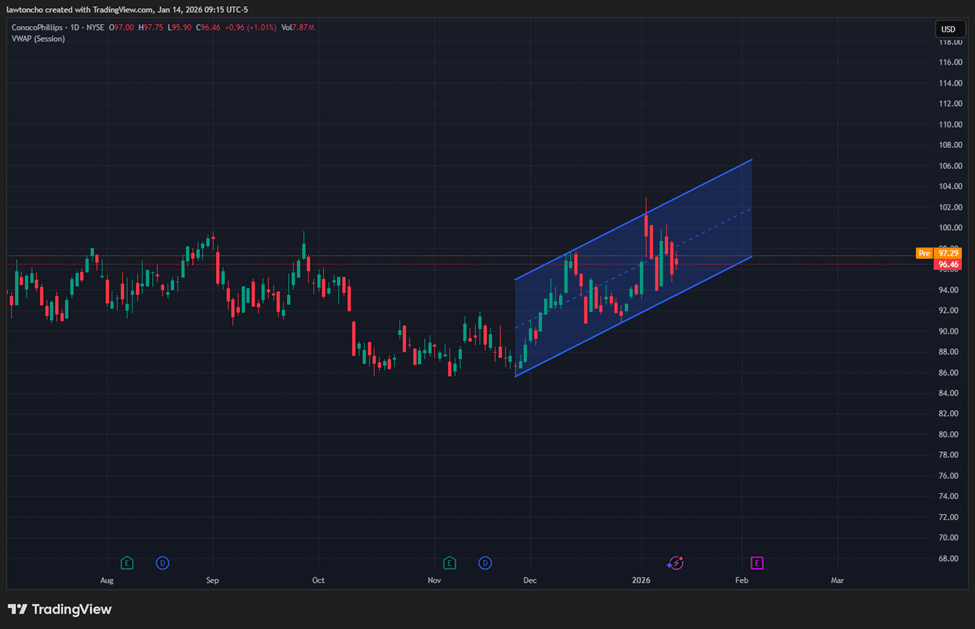Click the 116.00 price axis label
The width and height of the screenshot is (975, 629).
[x=950, y=62]
